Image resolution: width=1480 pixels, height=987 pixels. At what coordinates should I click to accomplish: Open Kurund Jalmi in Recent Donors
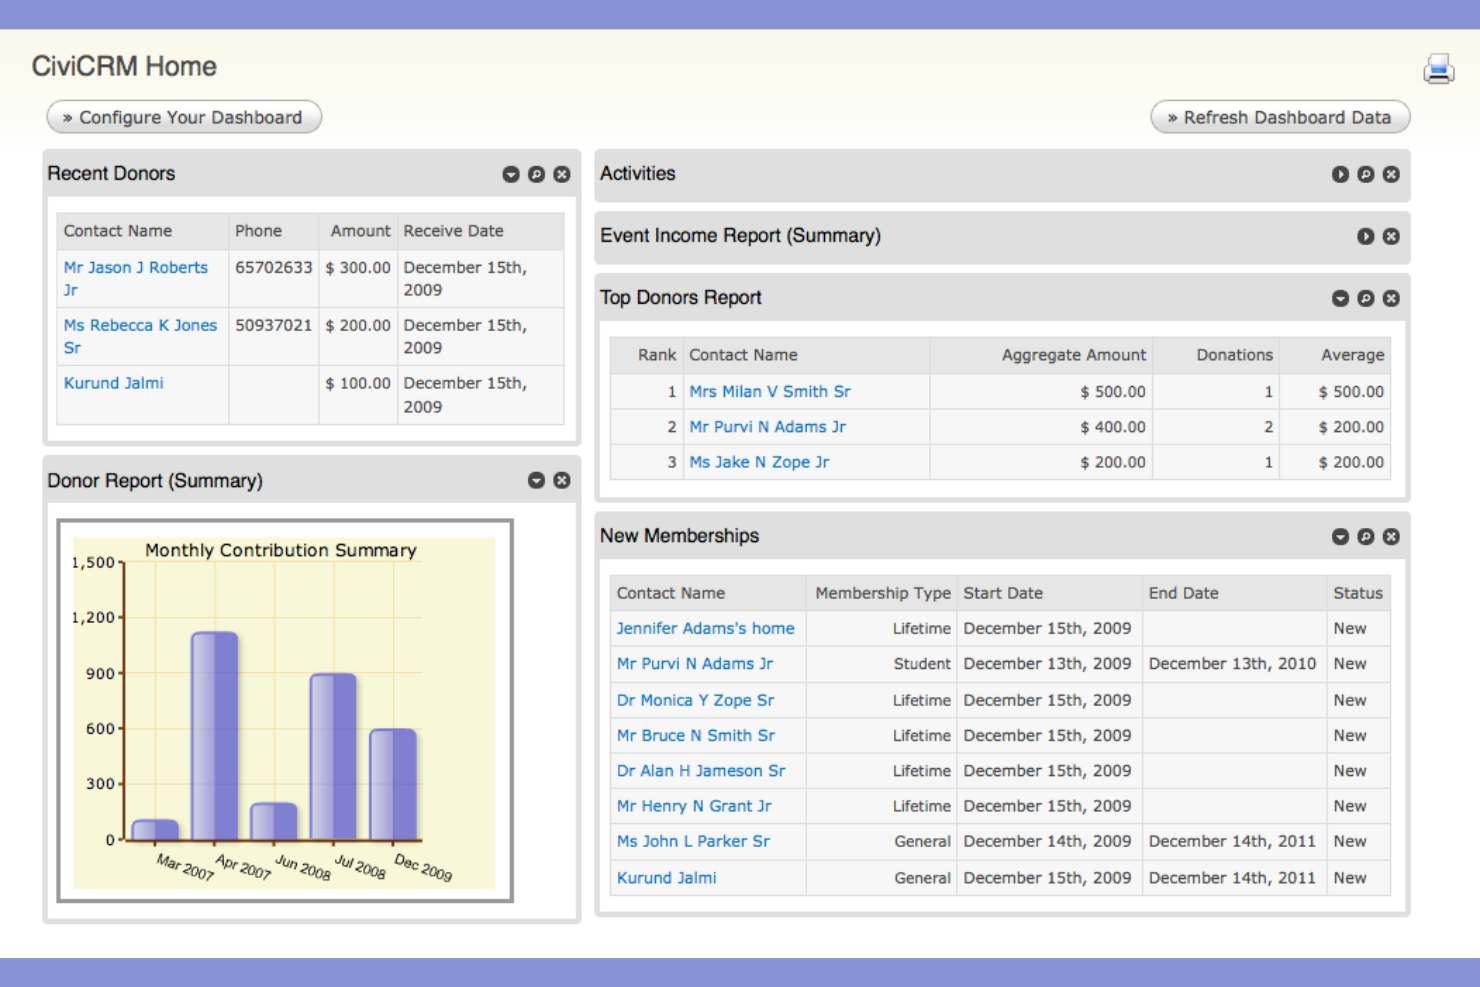coord(114,383)
